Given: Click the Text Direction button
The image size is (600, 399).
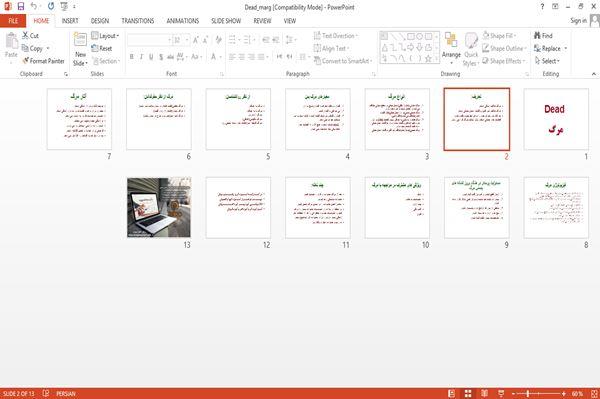Looking at the screenshot, I should click(x=336, y=36).
